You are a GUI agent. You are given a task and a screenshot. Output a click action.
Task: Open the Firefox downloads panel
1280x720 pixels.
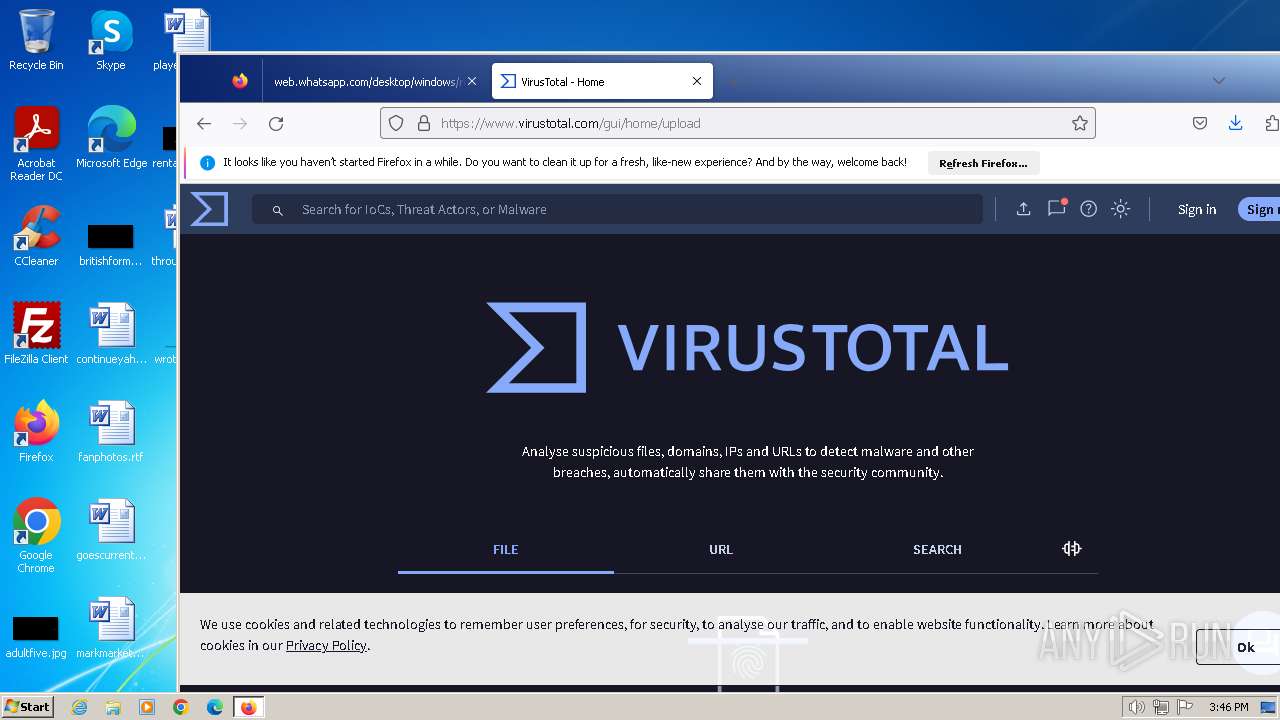1235,123
